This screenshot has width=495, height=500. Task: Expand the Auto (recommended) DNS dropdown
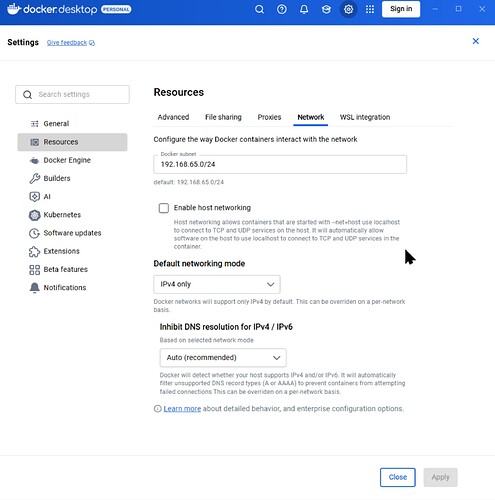(223, 358)
